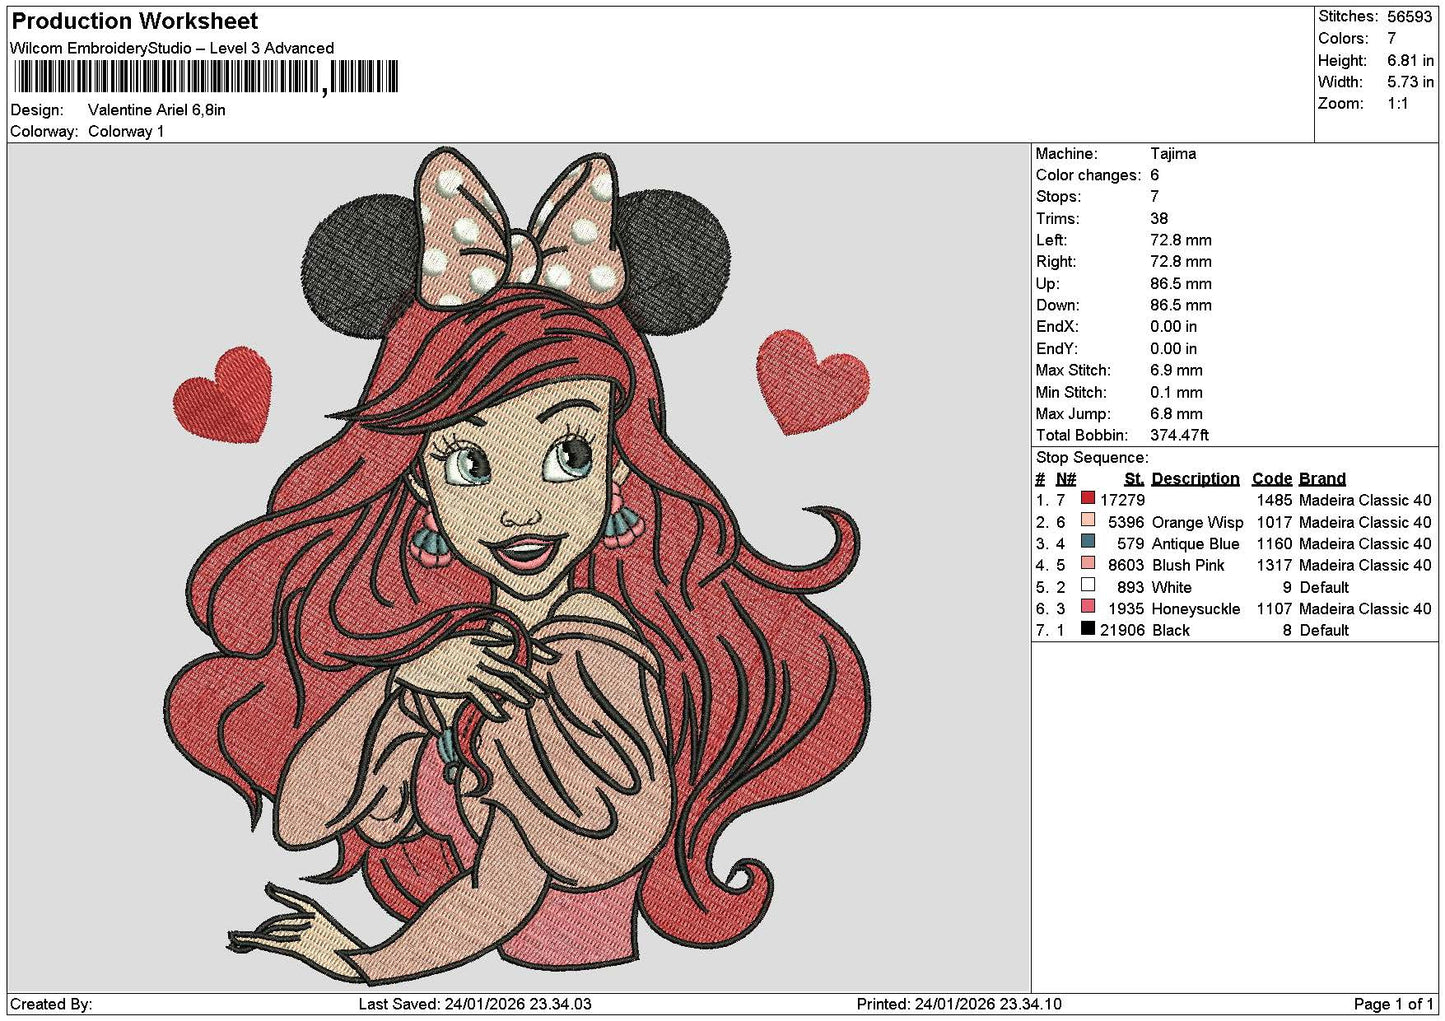Click the Trims value 38
Image resolution: width=1445 pixels, height=1021 pixels.
pos(1159,219)
